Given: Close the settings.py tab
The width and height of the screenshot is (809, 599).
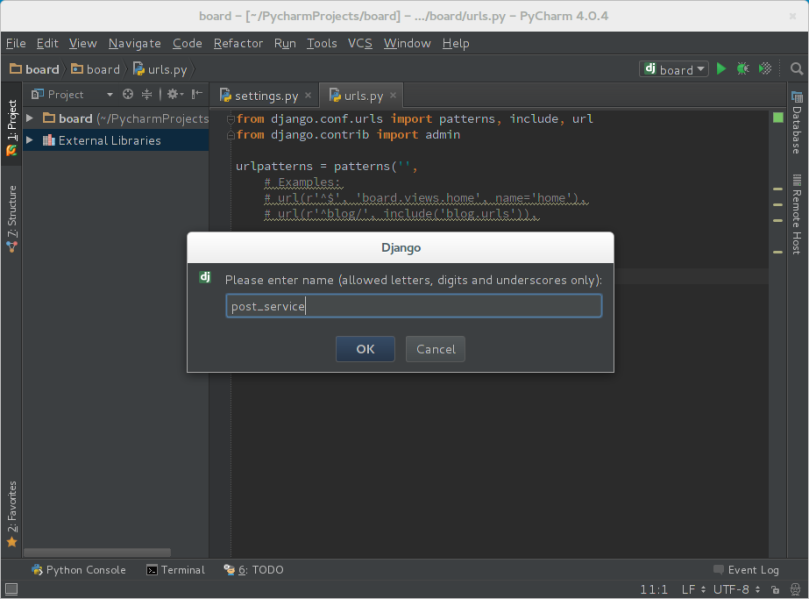Looking at the screenshot, I should coord(308,95).
